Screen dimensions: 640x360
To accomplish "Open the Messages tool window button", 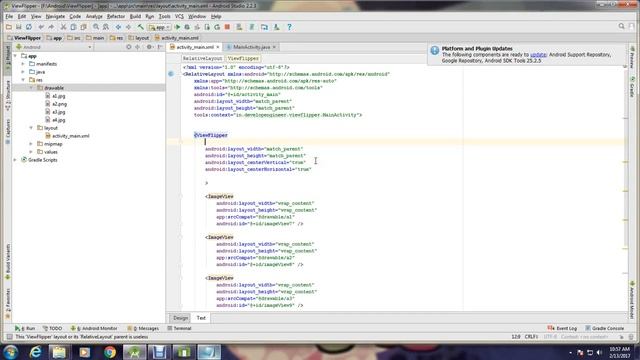I will pyautogui.click(x=143, y=328).
